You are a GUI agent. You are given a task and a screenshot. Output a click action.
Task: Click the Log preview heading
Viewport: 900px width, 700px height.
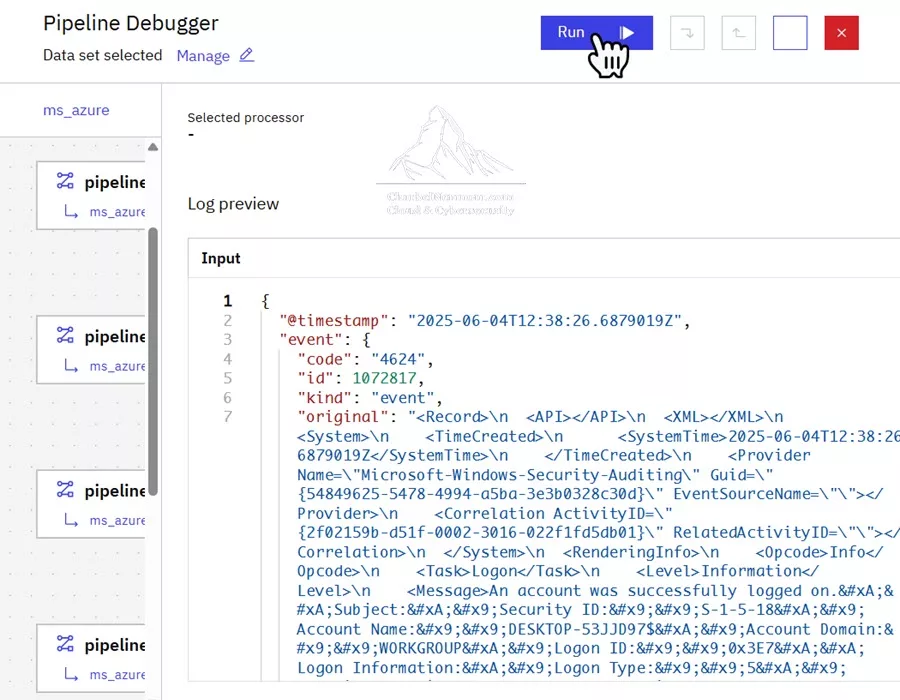(233, 204)
